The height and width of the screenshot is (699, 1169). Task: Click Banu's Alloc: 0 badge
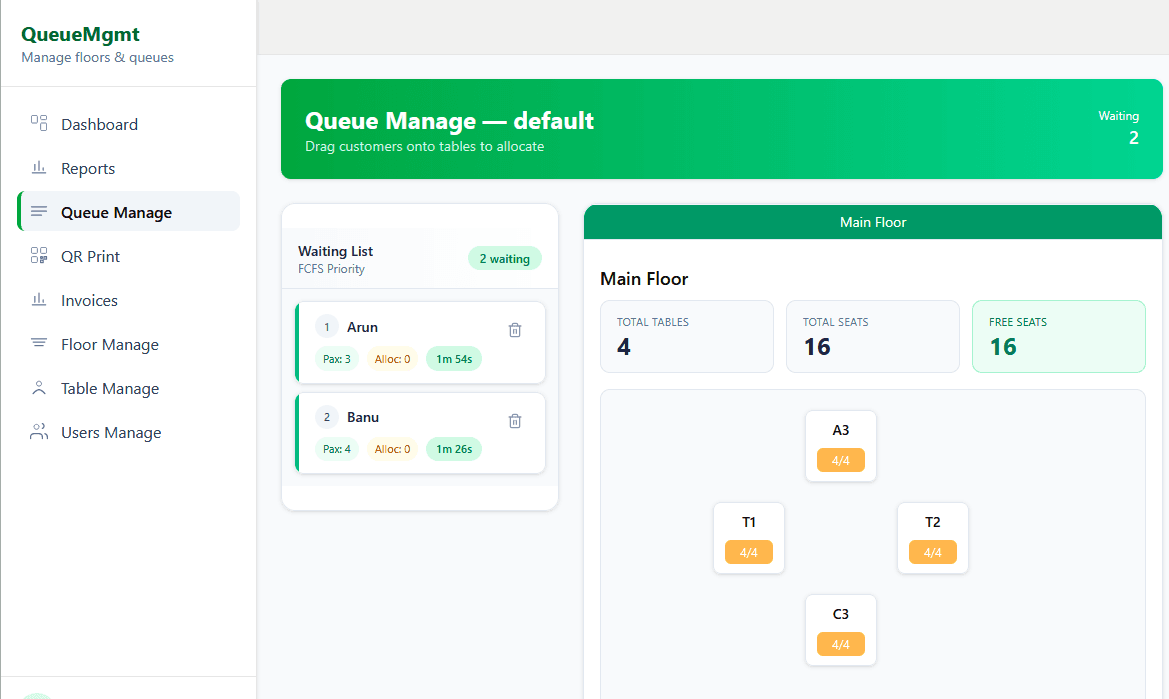pos(392,449)
